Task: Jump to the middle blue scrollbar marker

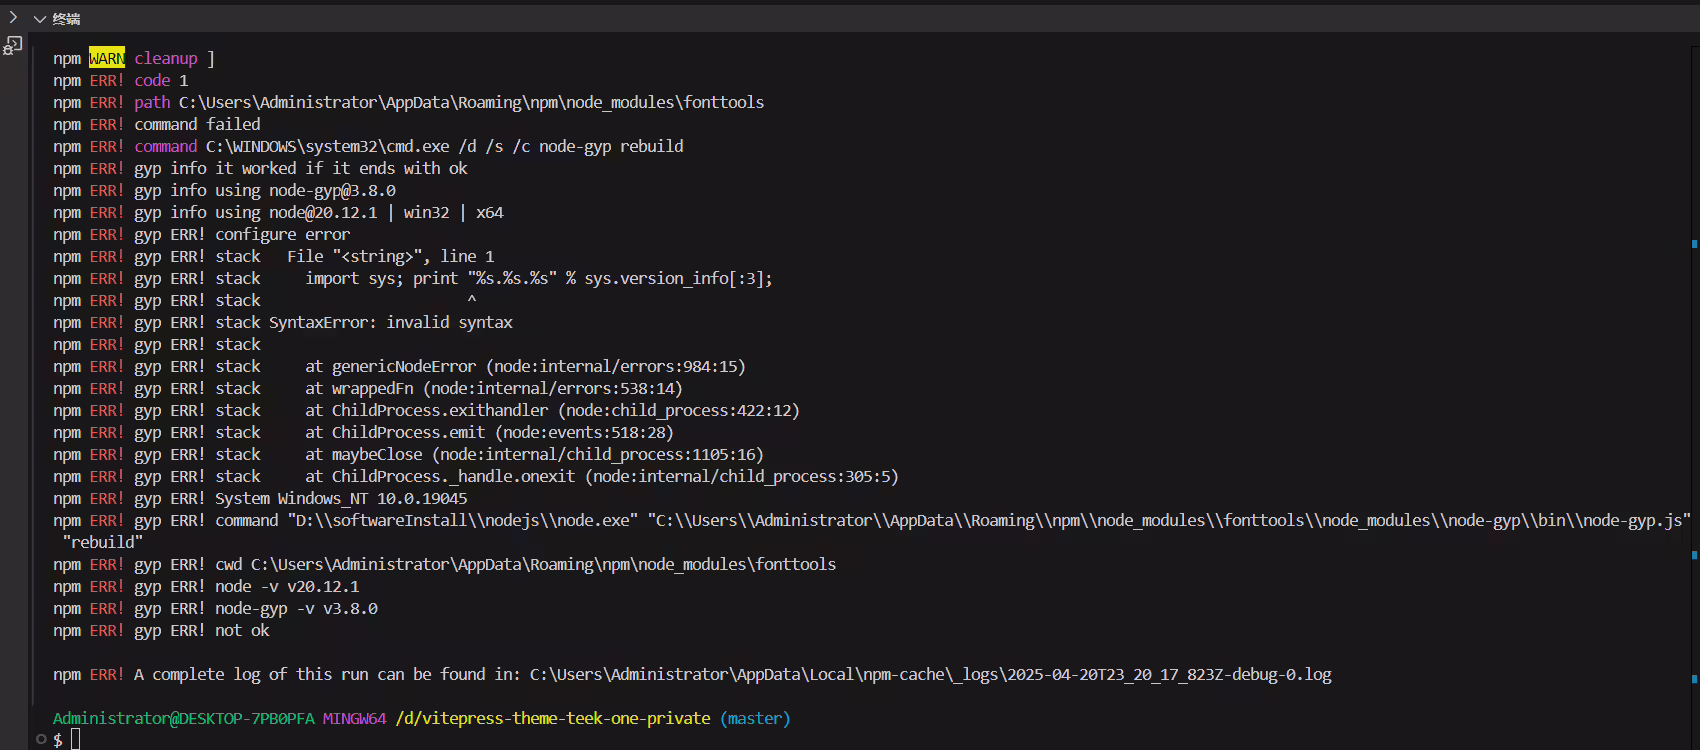Action: 1694,555
